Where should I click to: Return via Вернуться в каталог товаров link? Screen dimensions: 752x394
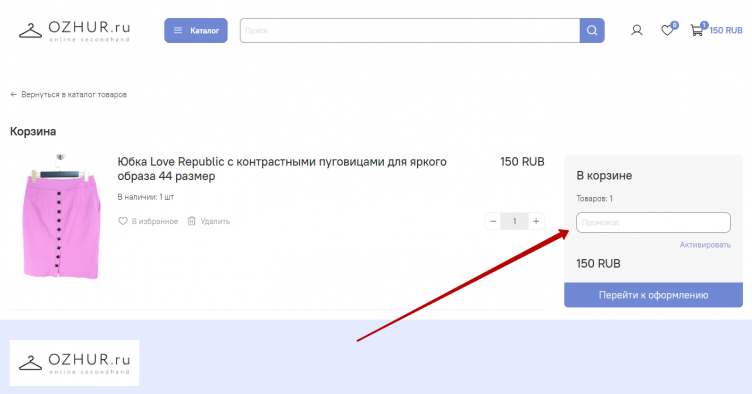click(x=69, y=94)
